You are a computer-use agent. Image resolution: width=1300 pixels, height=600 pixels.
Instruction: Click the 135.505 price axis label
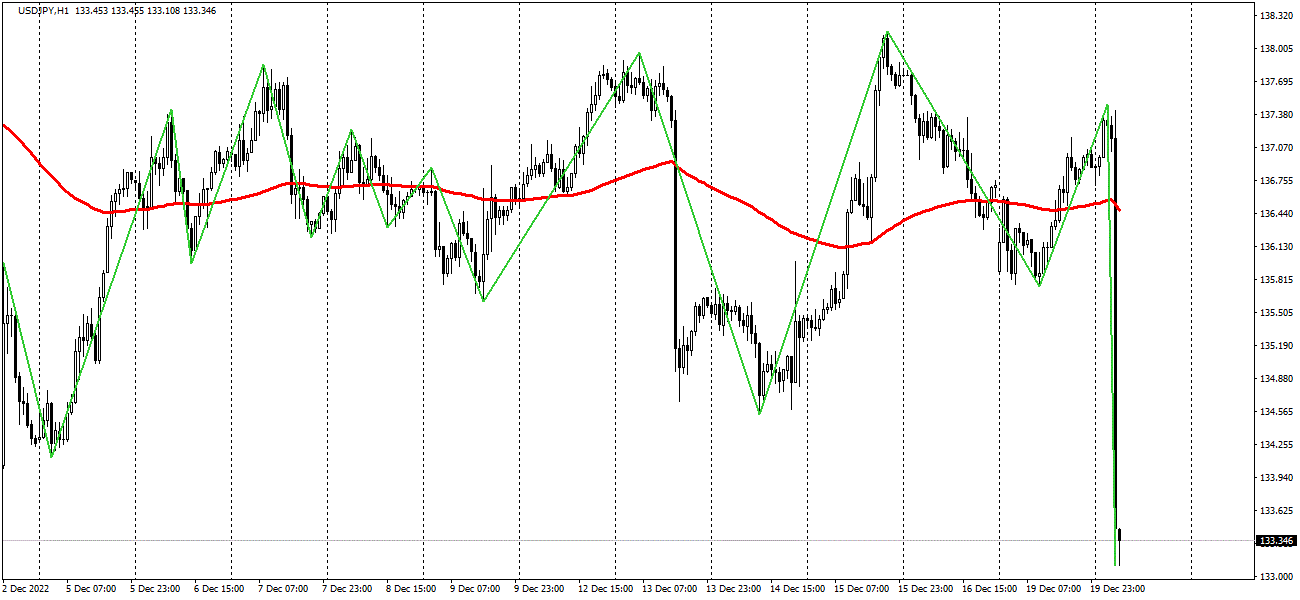[1275, 313]
